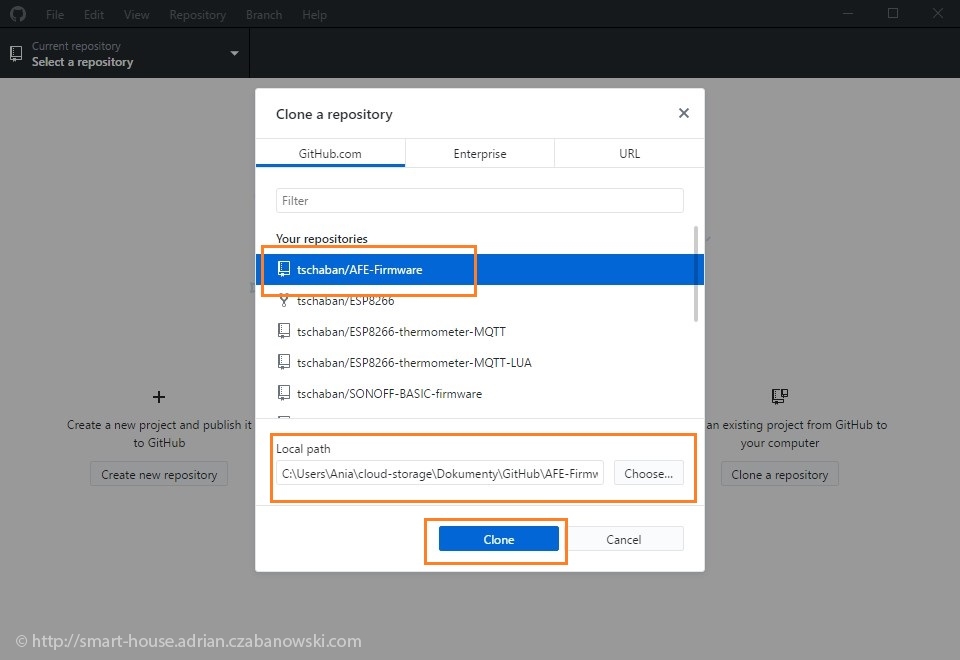Click the Create new repository button

[159, 474]
